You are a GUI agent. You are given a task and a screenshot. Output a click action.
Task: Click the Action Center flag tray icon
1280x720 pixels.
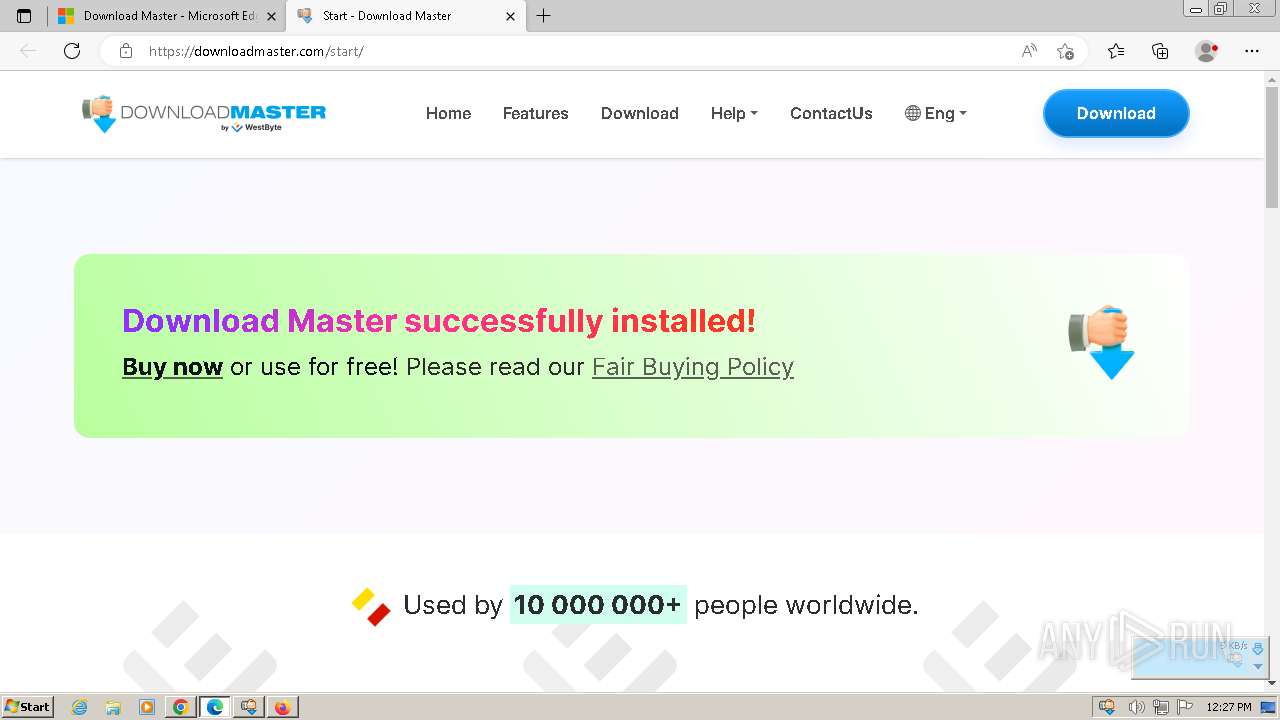tap(1185, 707)
